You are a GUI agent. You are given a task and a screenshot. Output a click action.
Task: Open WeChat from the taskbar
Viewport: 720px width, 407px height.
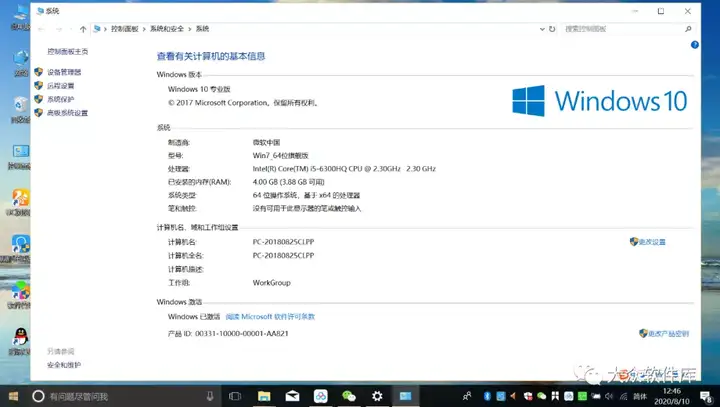click(349, 396)
